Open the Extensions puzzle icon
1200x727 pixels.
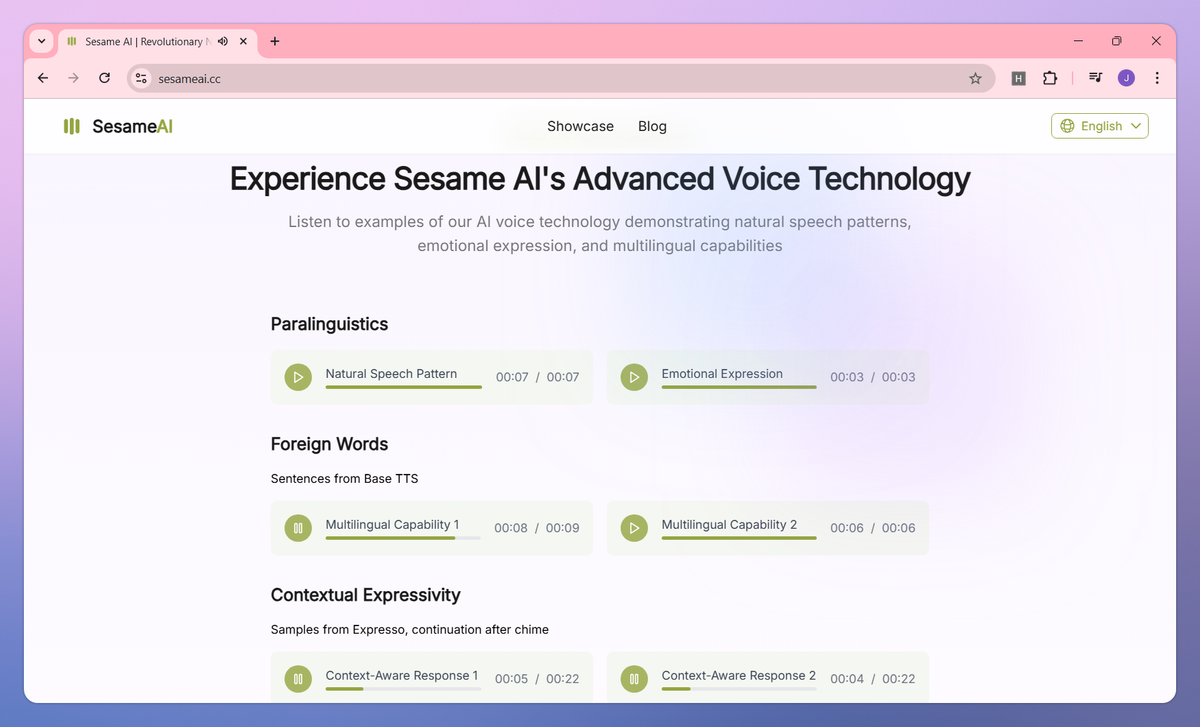1049,78
